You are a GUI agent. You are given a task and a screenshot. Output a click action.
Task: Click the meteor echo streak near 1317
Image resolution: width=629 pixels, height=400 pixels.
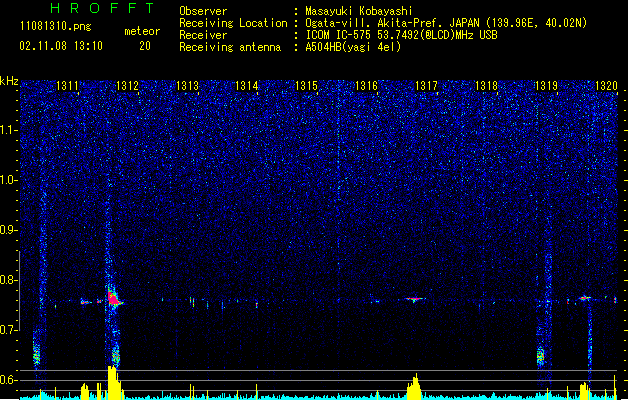coord(414,299)
